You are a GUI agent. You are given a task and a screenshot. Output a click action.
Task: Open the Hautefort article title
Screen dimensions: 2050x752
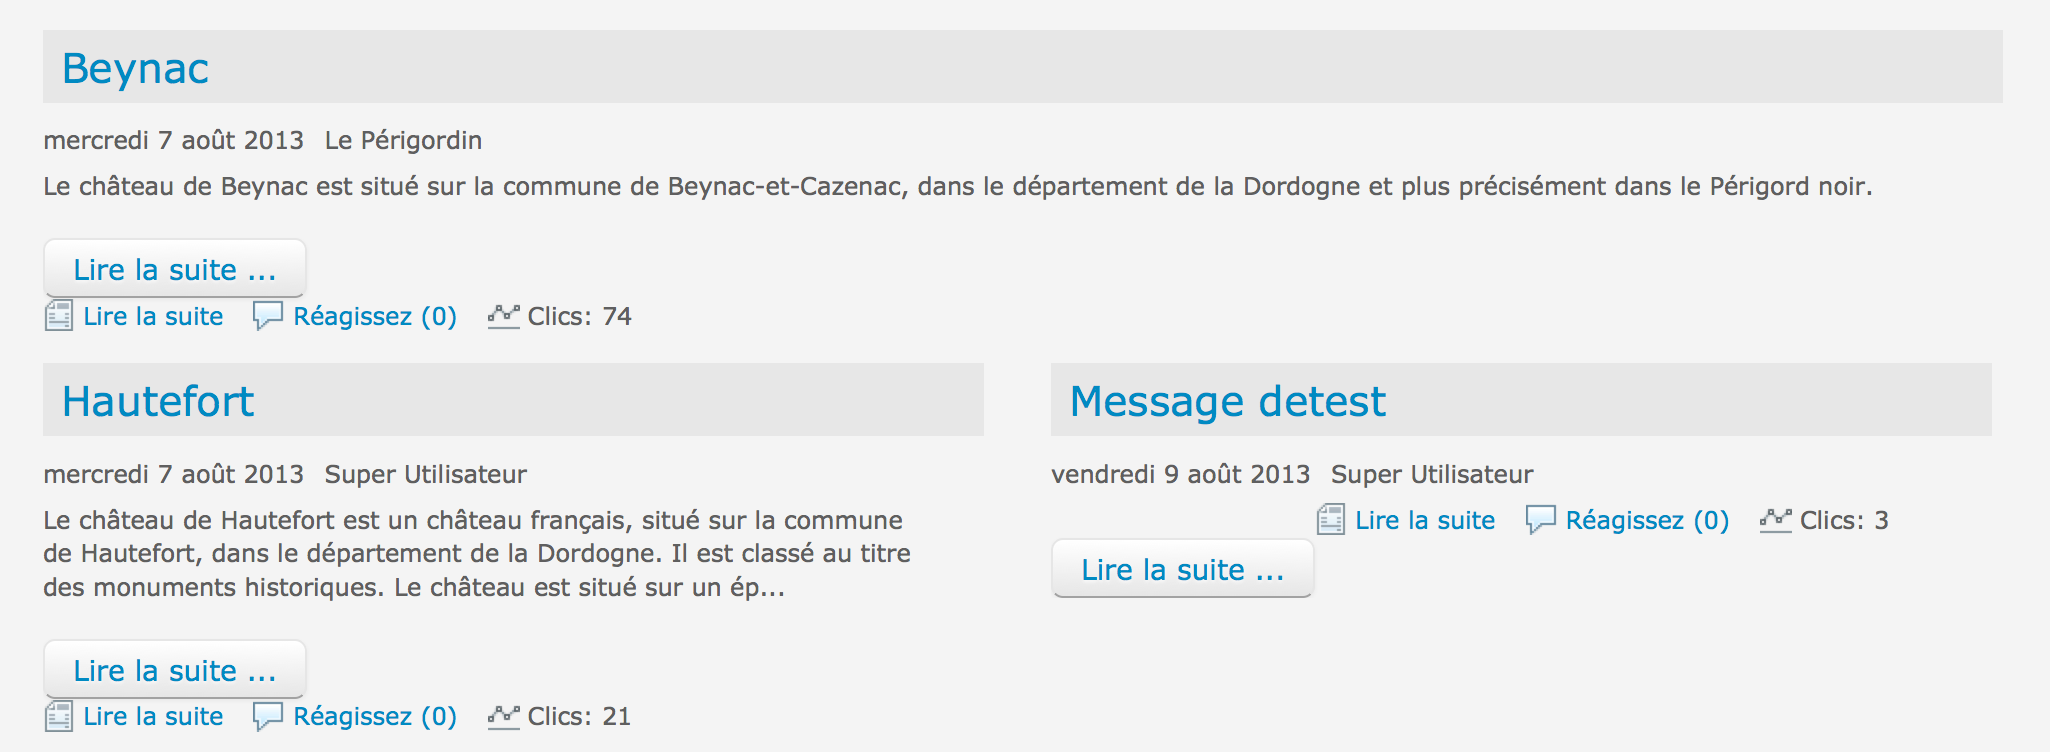pyautogui.click(x=158, y=401)
